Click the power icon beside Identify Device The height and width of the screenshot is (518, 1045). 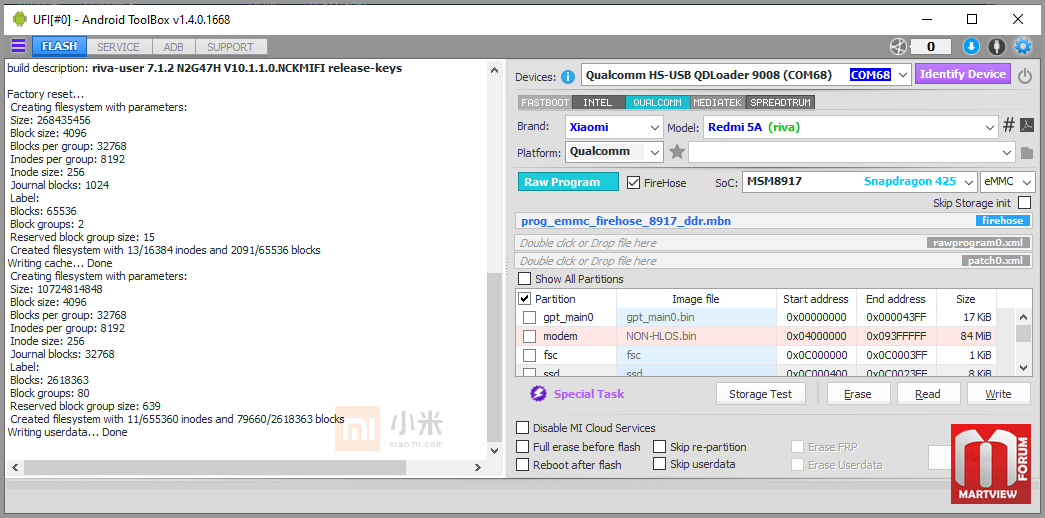1024,76
